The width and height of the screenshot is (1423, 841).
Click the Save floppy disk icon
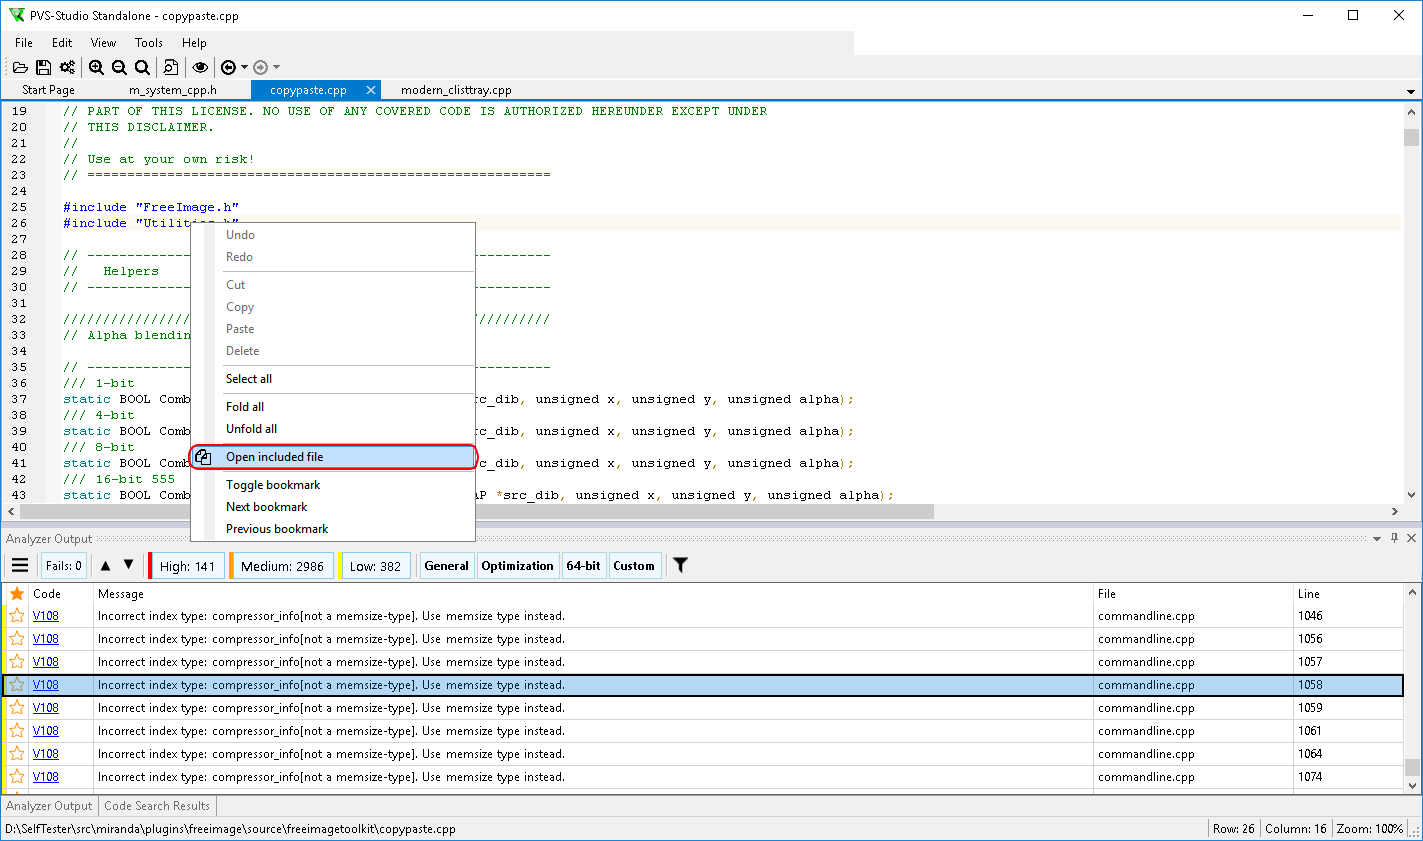tap(43, 67)
